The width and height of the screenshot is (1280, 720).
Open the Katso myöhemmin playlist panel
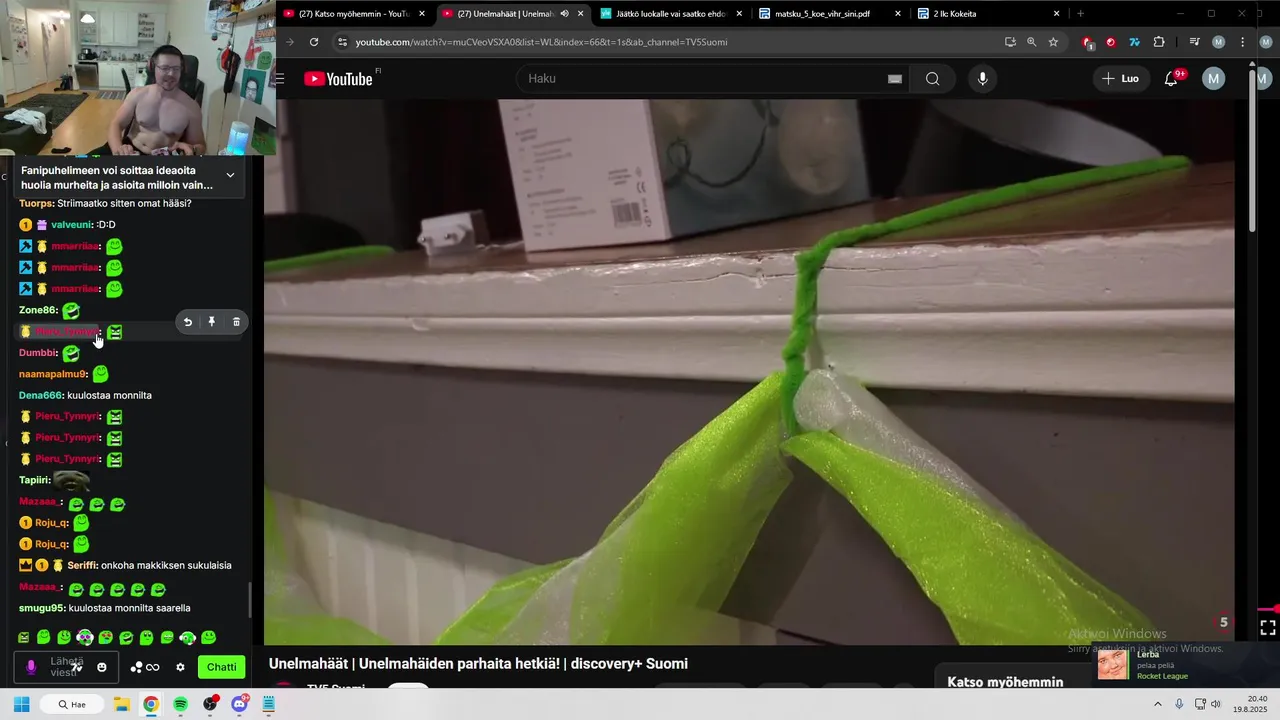click(x=1005, y=682)
